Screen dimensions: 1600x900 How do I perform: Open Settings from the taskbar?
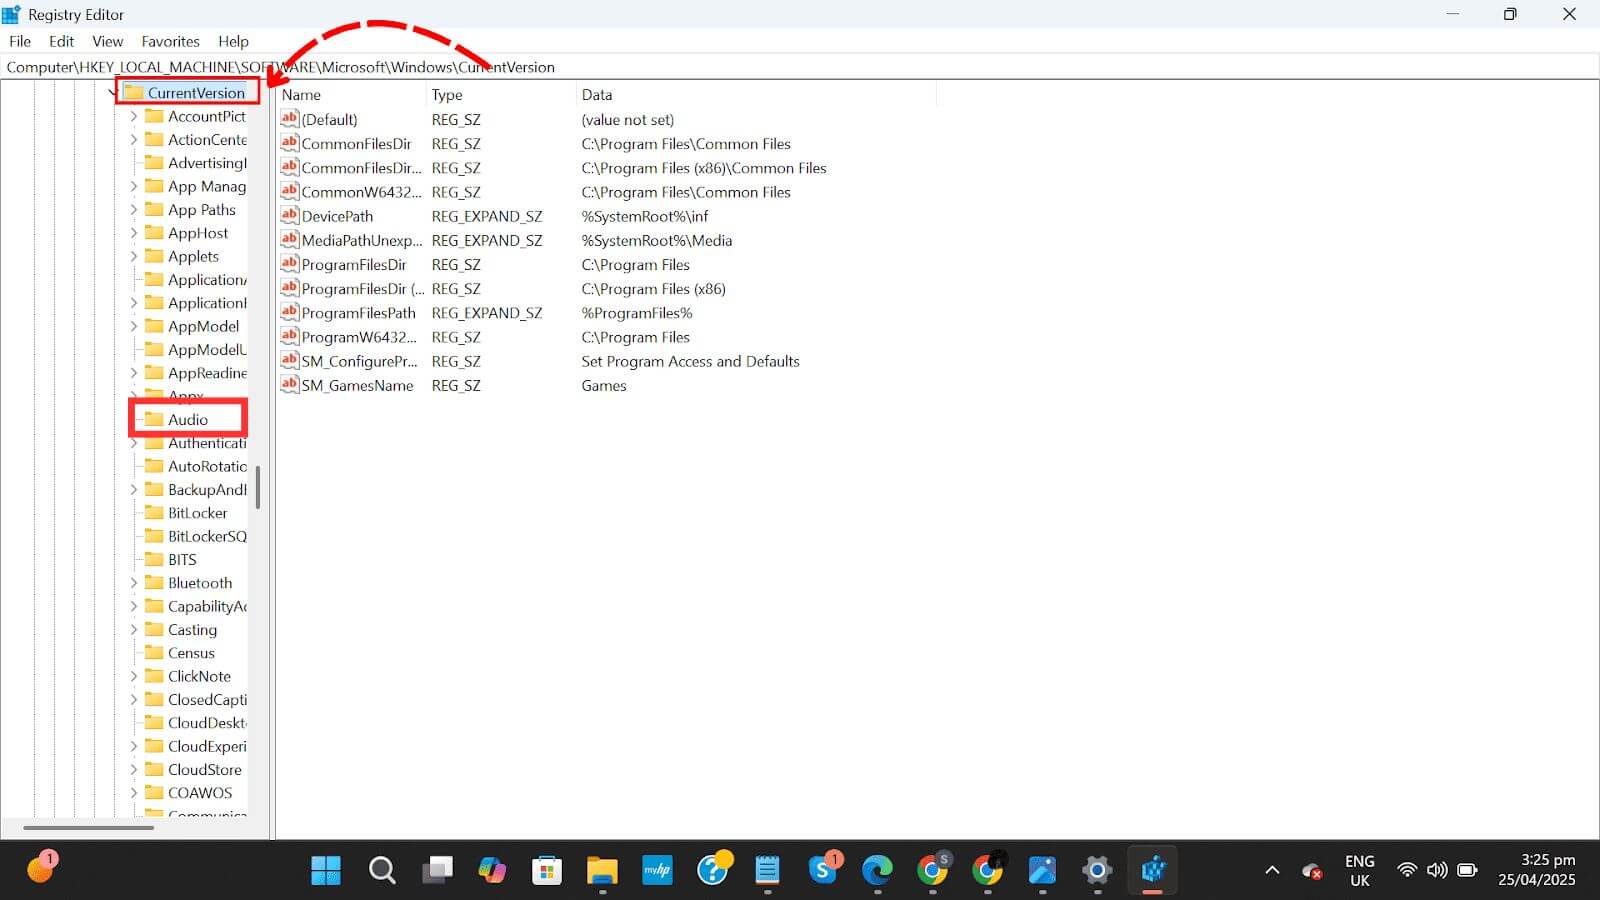(1097, 870)
